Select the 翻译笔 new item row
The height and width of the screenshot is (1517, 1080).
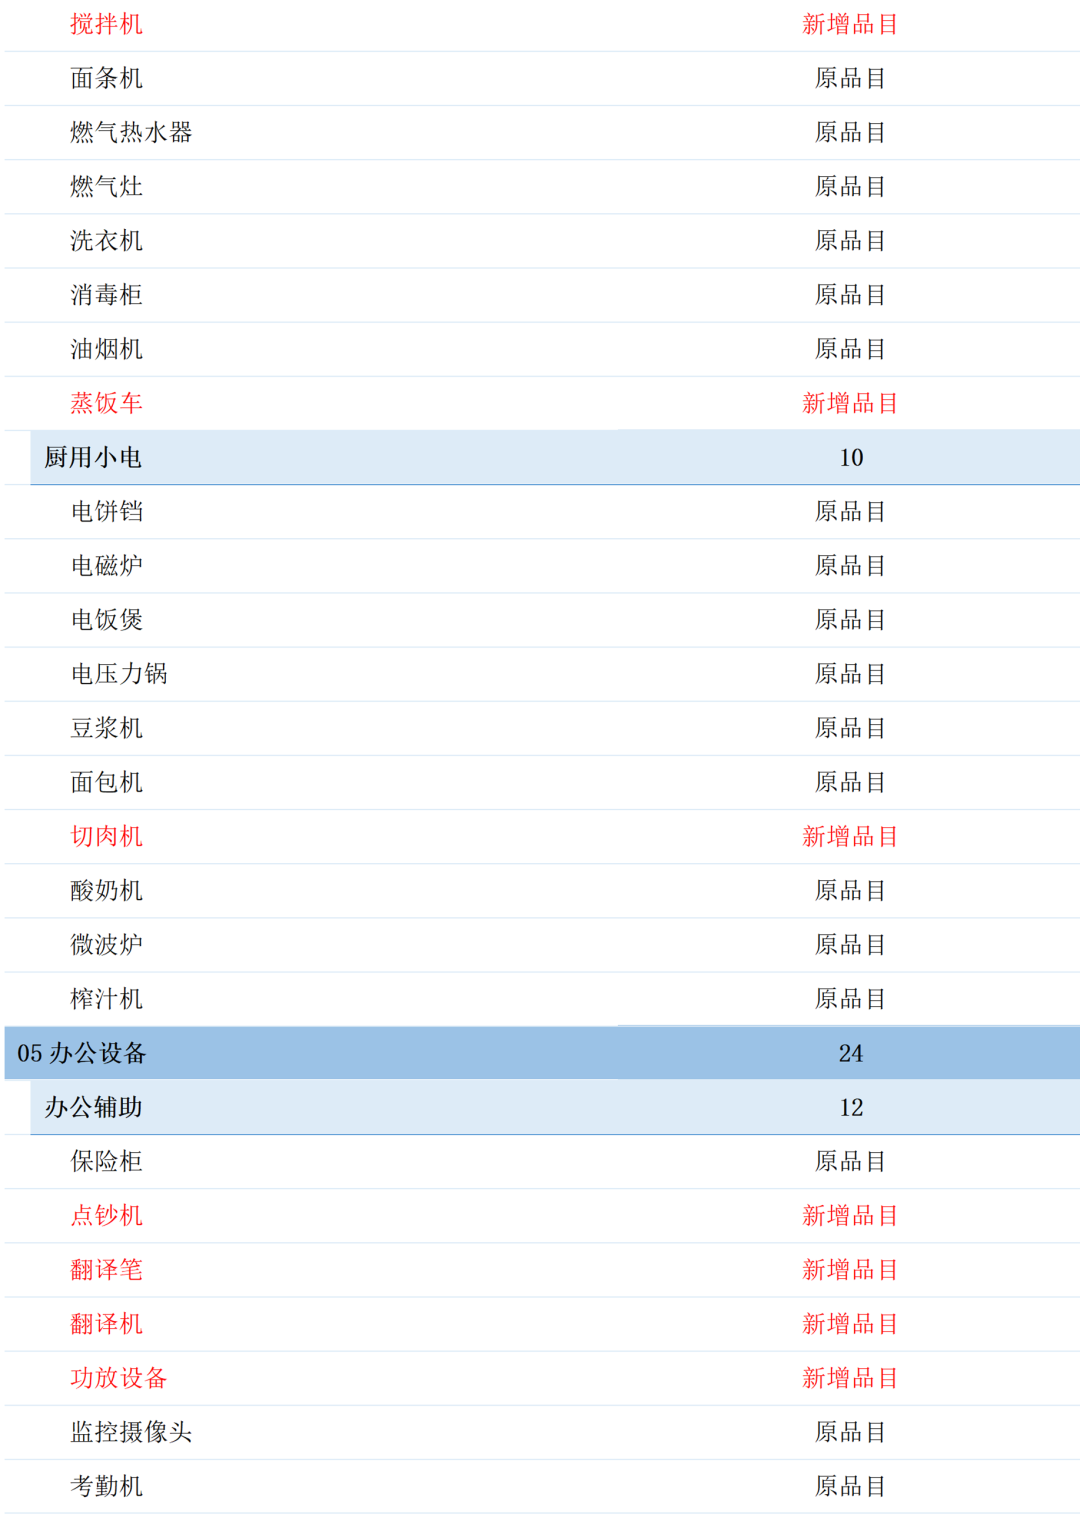pyautogui.click(x=105, y=1269)
